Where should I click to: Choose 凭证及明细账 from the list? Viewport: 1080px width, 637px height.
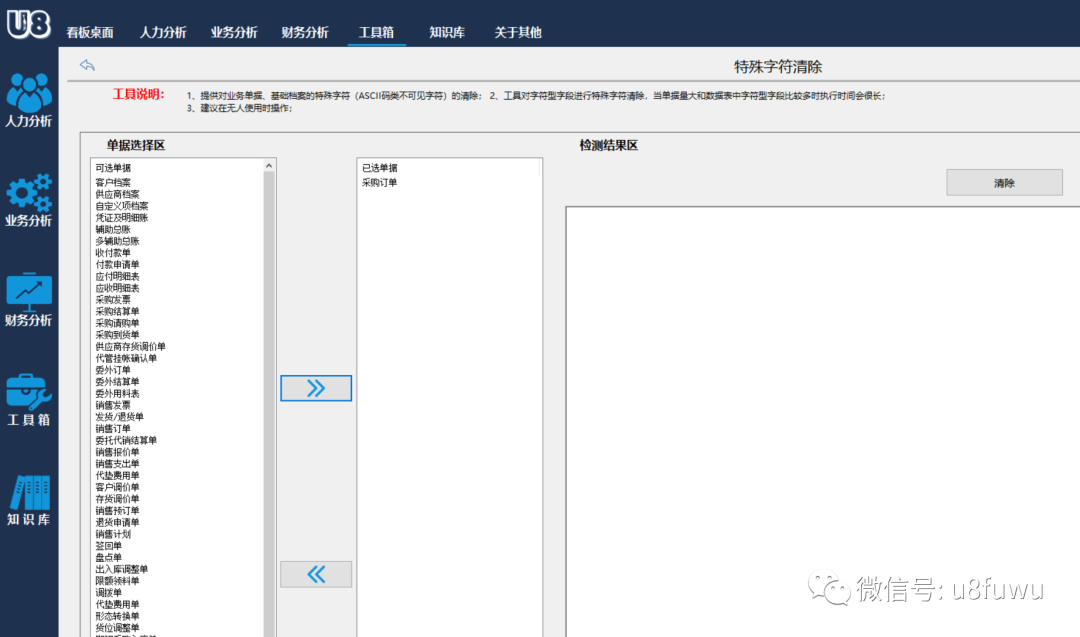point(122,218)
